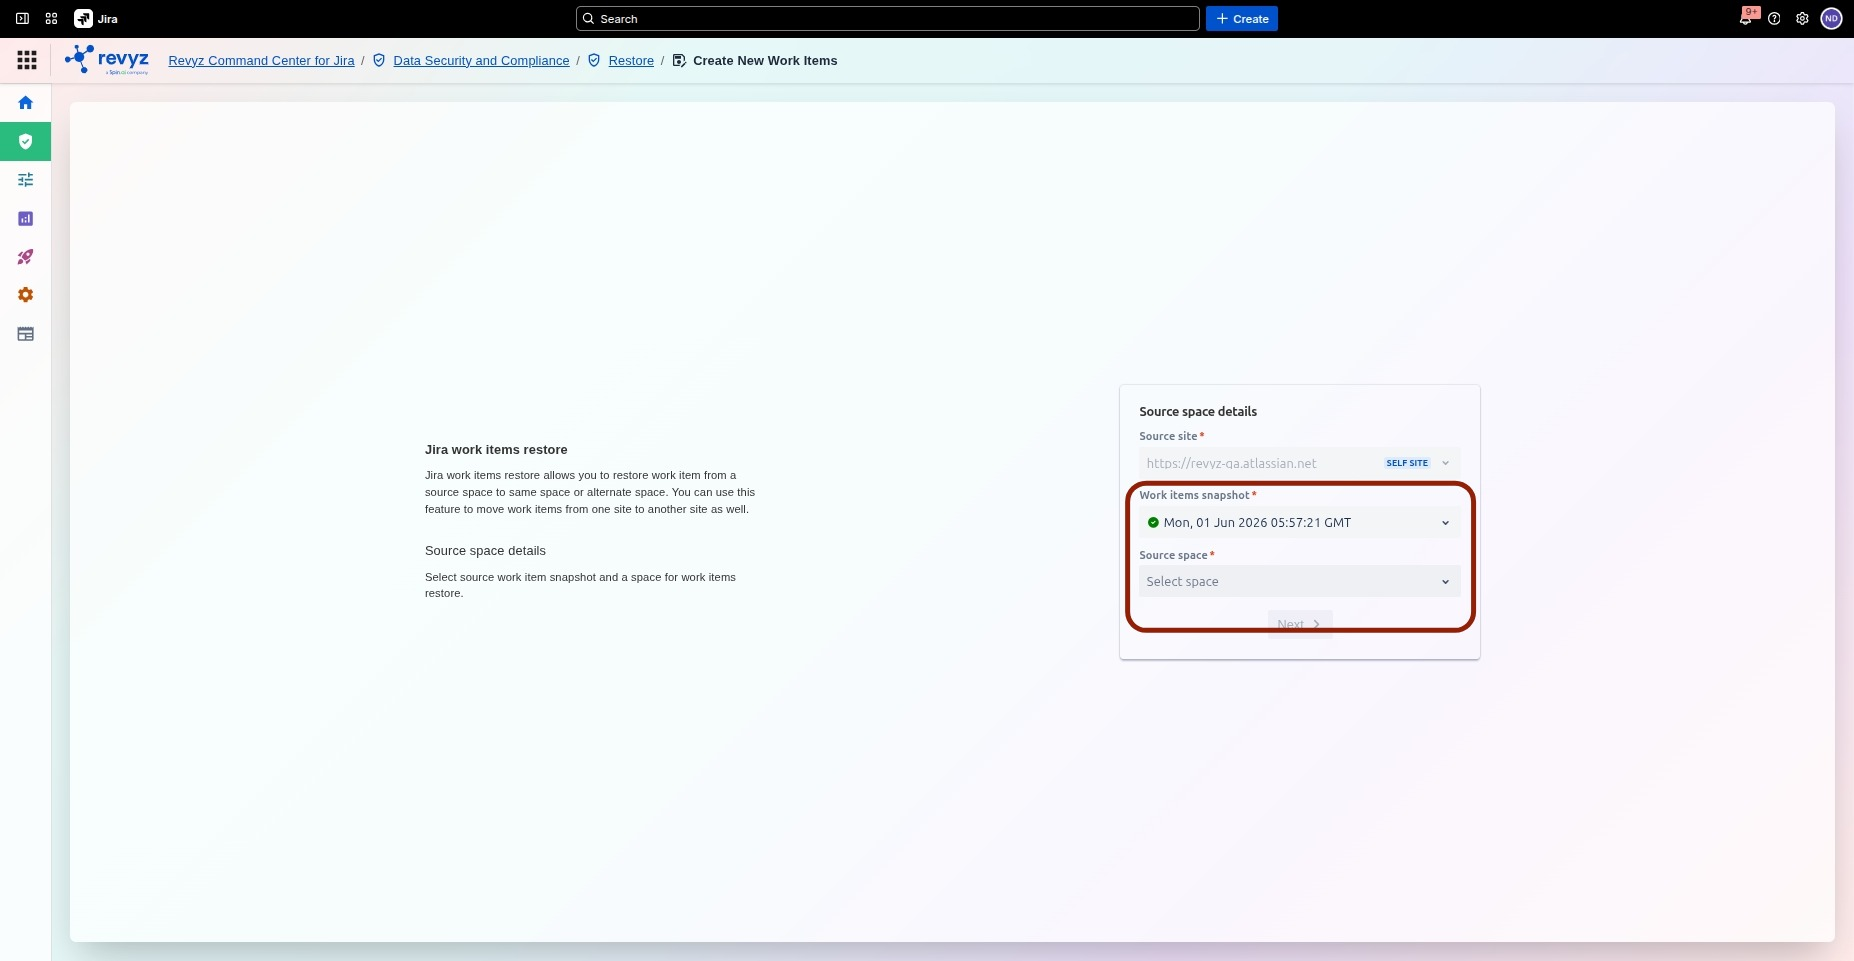
Task: Open the Work items snapshot dropdown
Action: click(x=1299, y=523)
